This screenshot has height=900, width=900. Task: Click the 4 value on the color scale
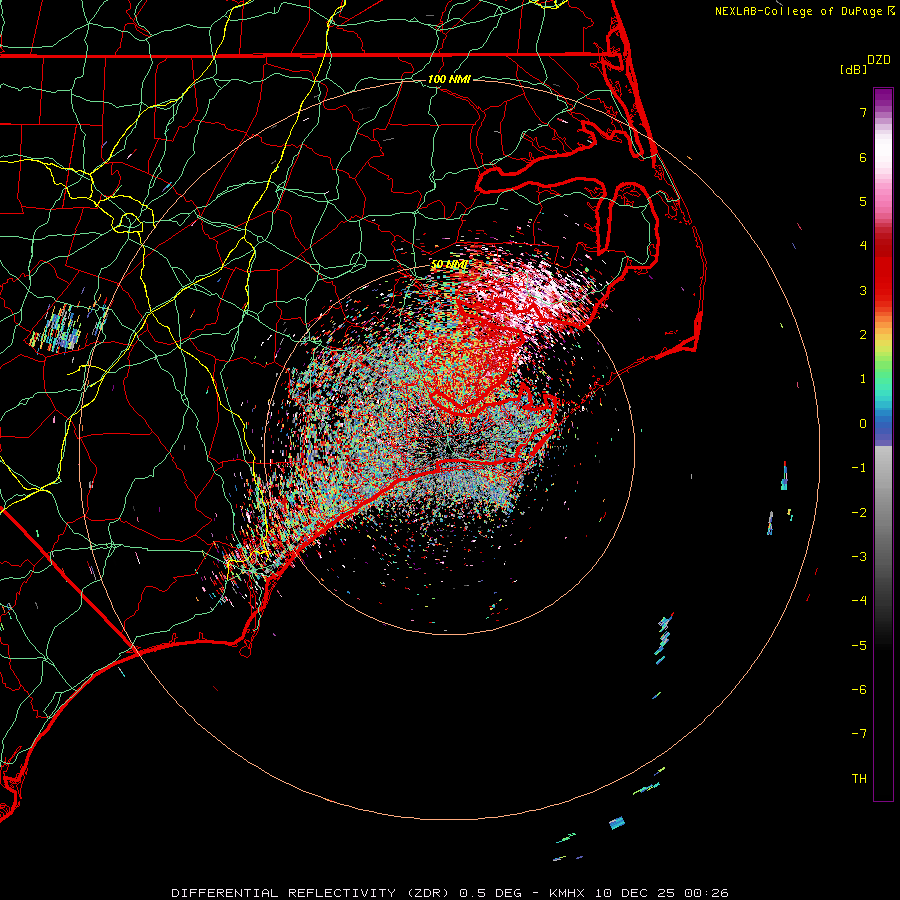click(863, 246)
